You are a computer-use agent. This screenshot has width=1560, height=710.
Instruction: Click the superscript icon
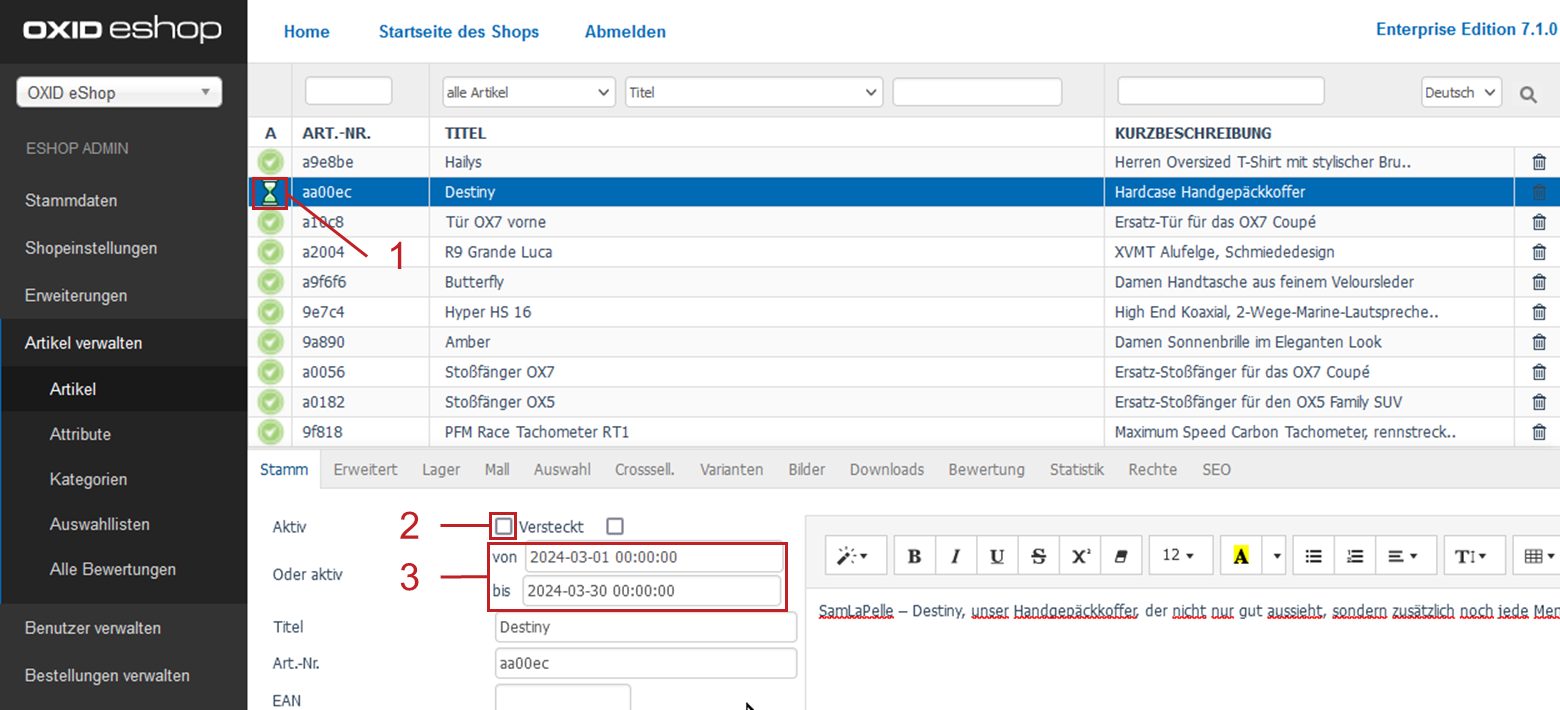coord(1080,556)
